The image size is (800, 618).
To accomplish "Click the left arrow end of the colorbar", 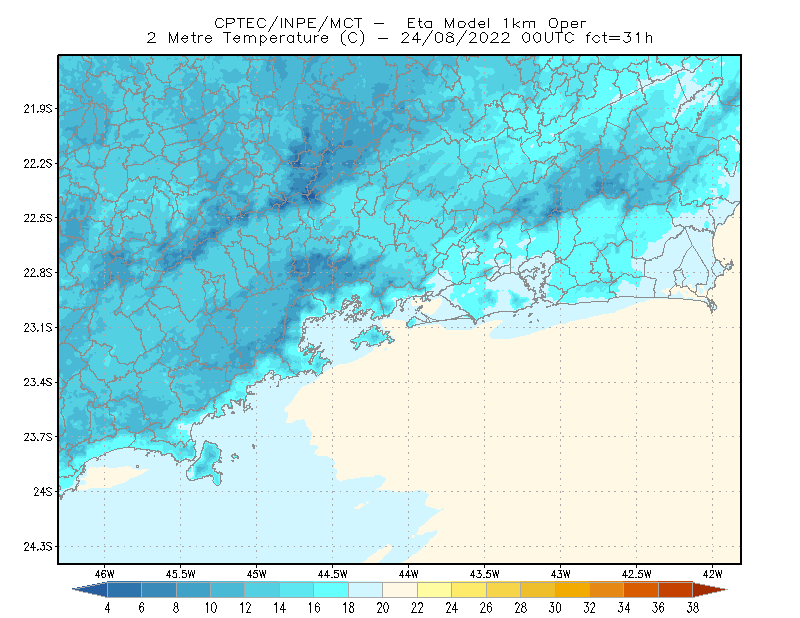I will 90,590.
